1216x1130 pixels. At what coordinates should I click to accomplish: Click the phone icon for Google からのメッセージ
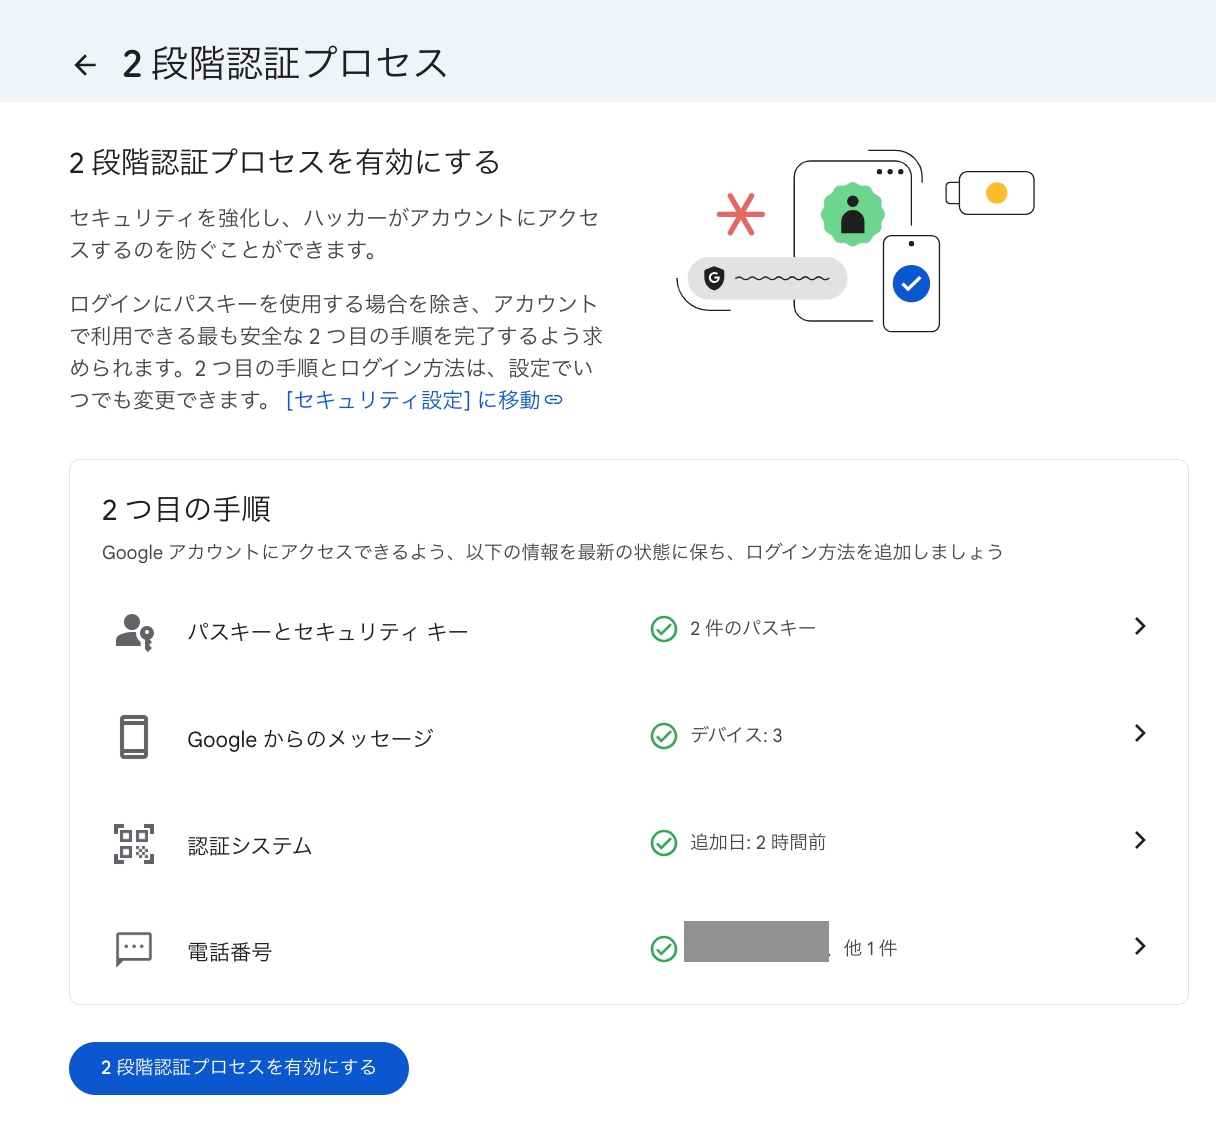(x=134, y=737)
